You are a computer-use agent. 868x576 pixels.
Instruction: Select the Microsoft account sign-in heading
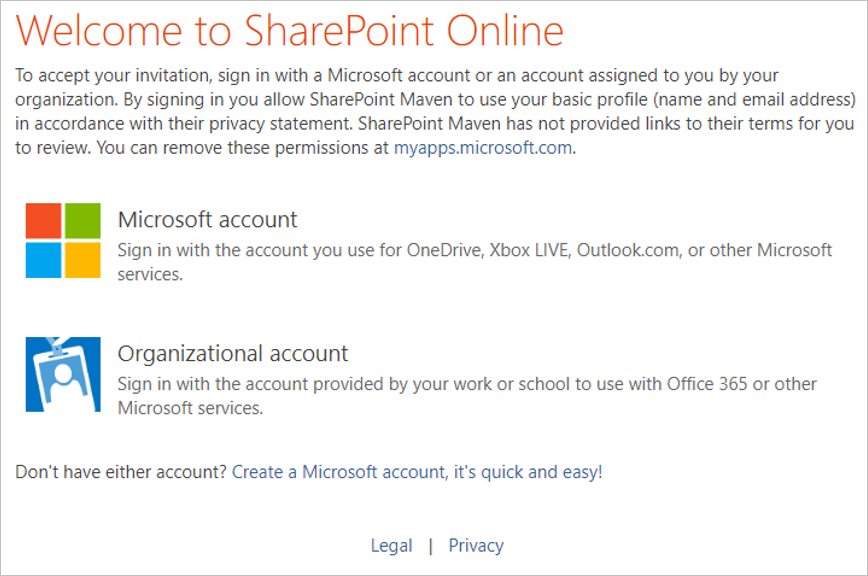tap(208, 220)
